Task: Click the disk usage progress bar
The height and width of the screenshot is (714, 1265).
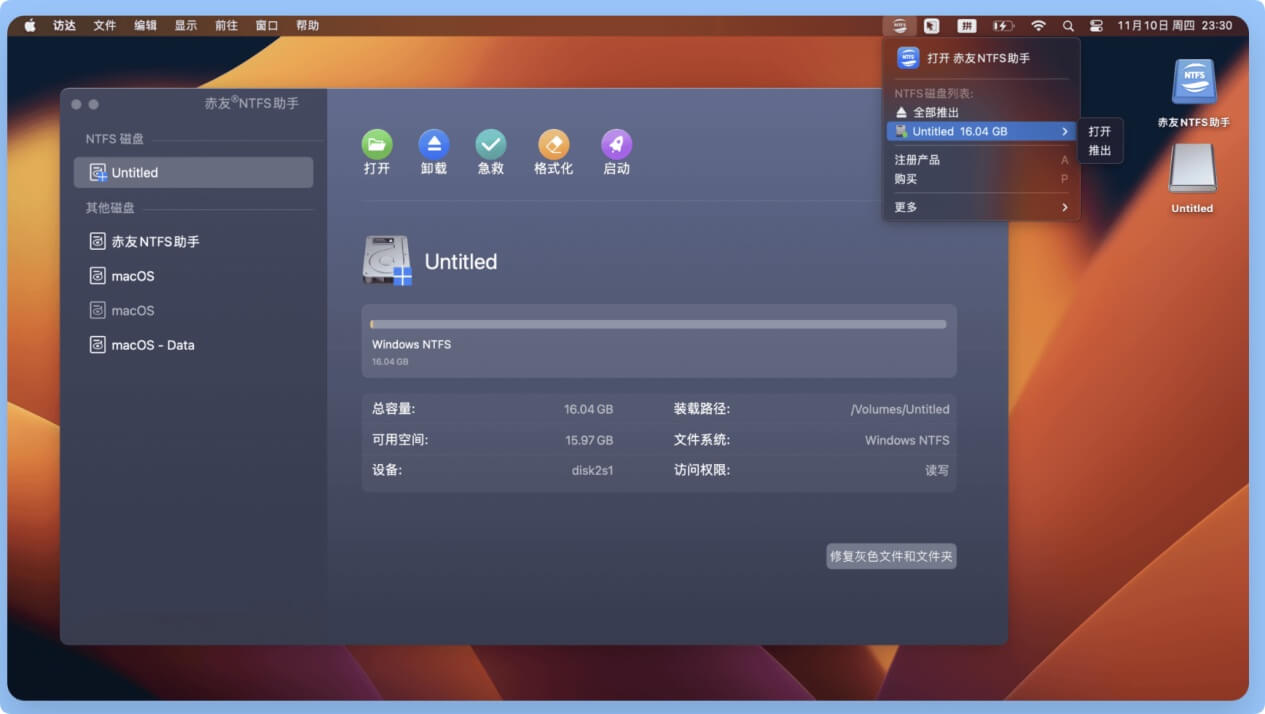Action: click(x=658, y=324)
